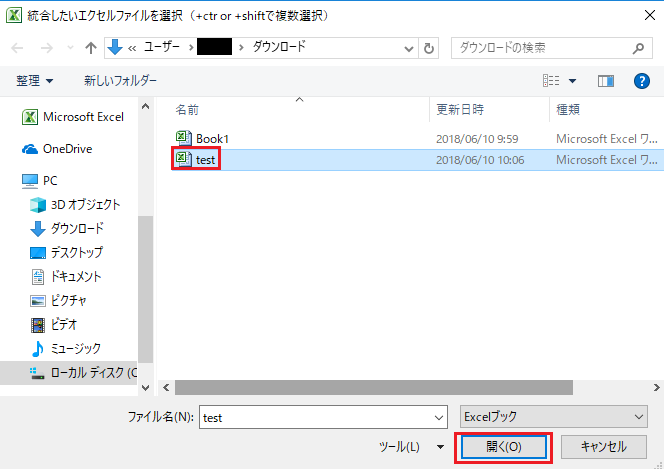Select the Book1 Excel file icon

tap(183, 138)
